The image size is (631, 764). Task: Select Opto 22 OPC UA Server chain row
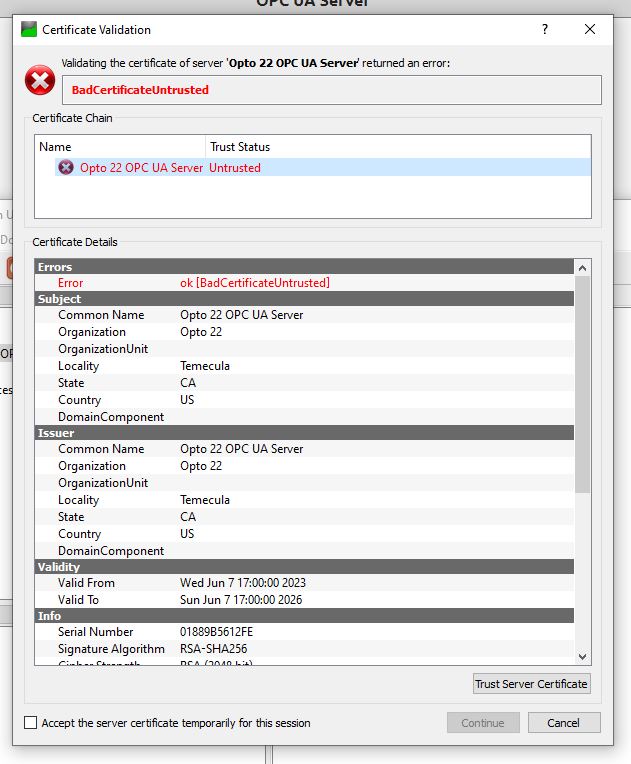click(323, 168)
